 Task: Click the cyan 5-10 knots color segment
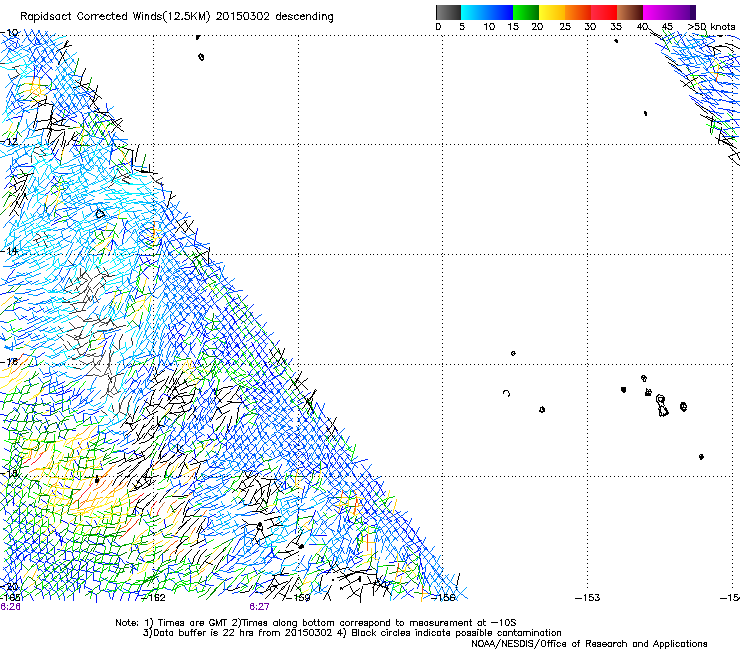coord(474,12)
